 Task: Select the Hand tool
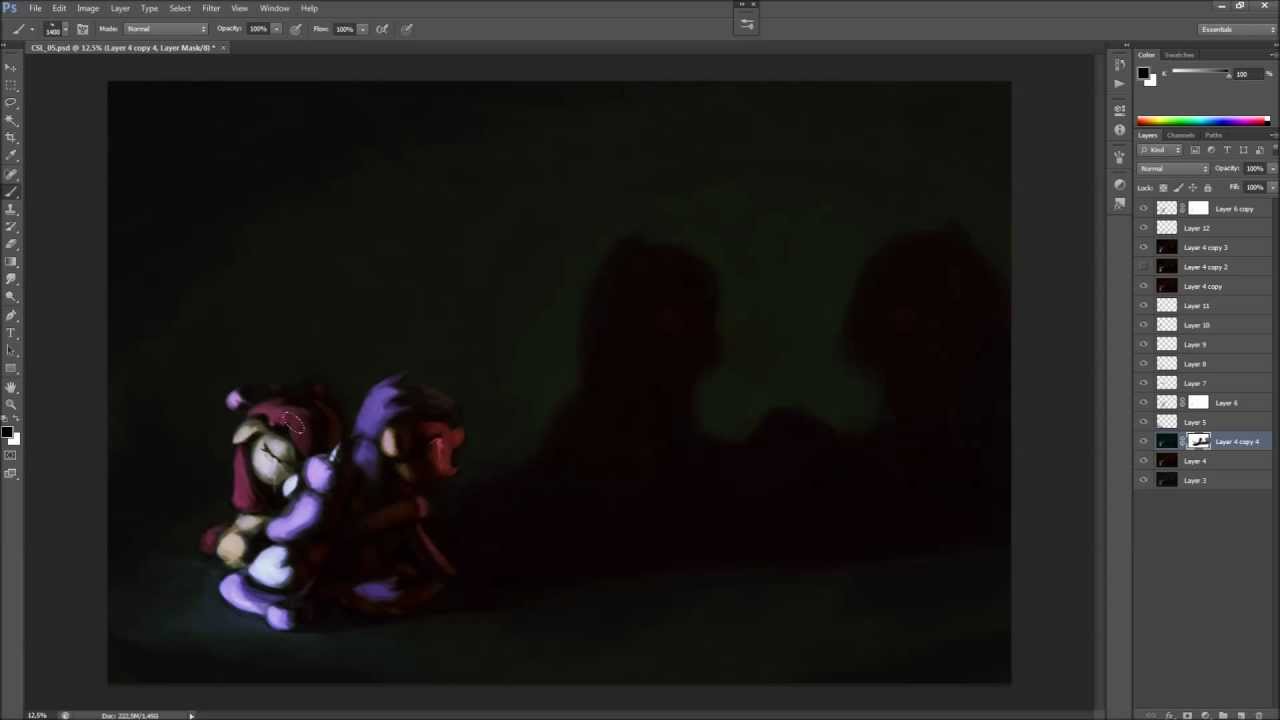(11, 386)
